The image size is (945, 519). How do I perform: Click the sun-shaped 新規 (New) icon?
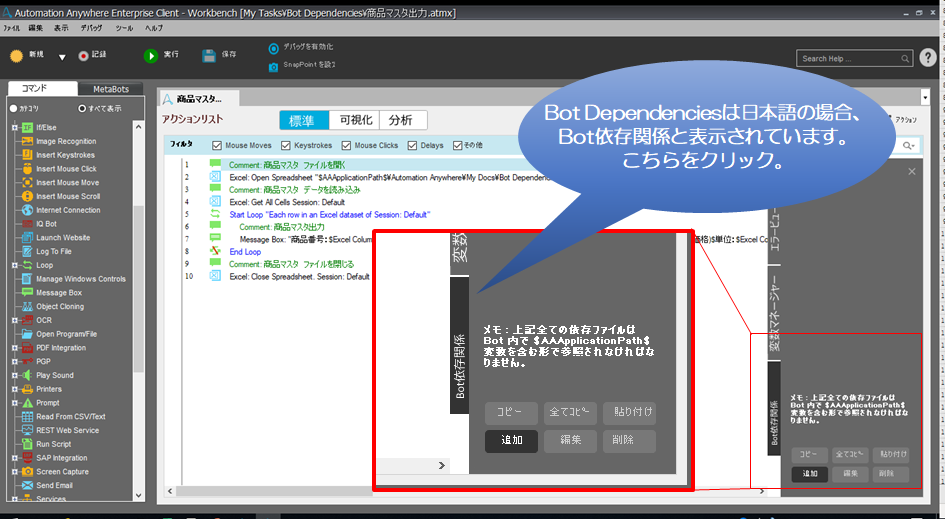point(16,55)
